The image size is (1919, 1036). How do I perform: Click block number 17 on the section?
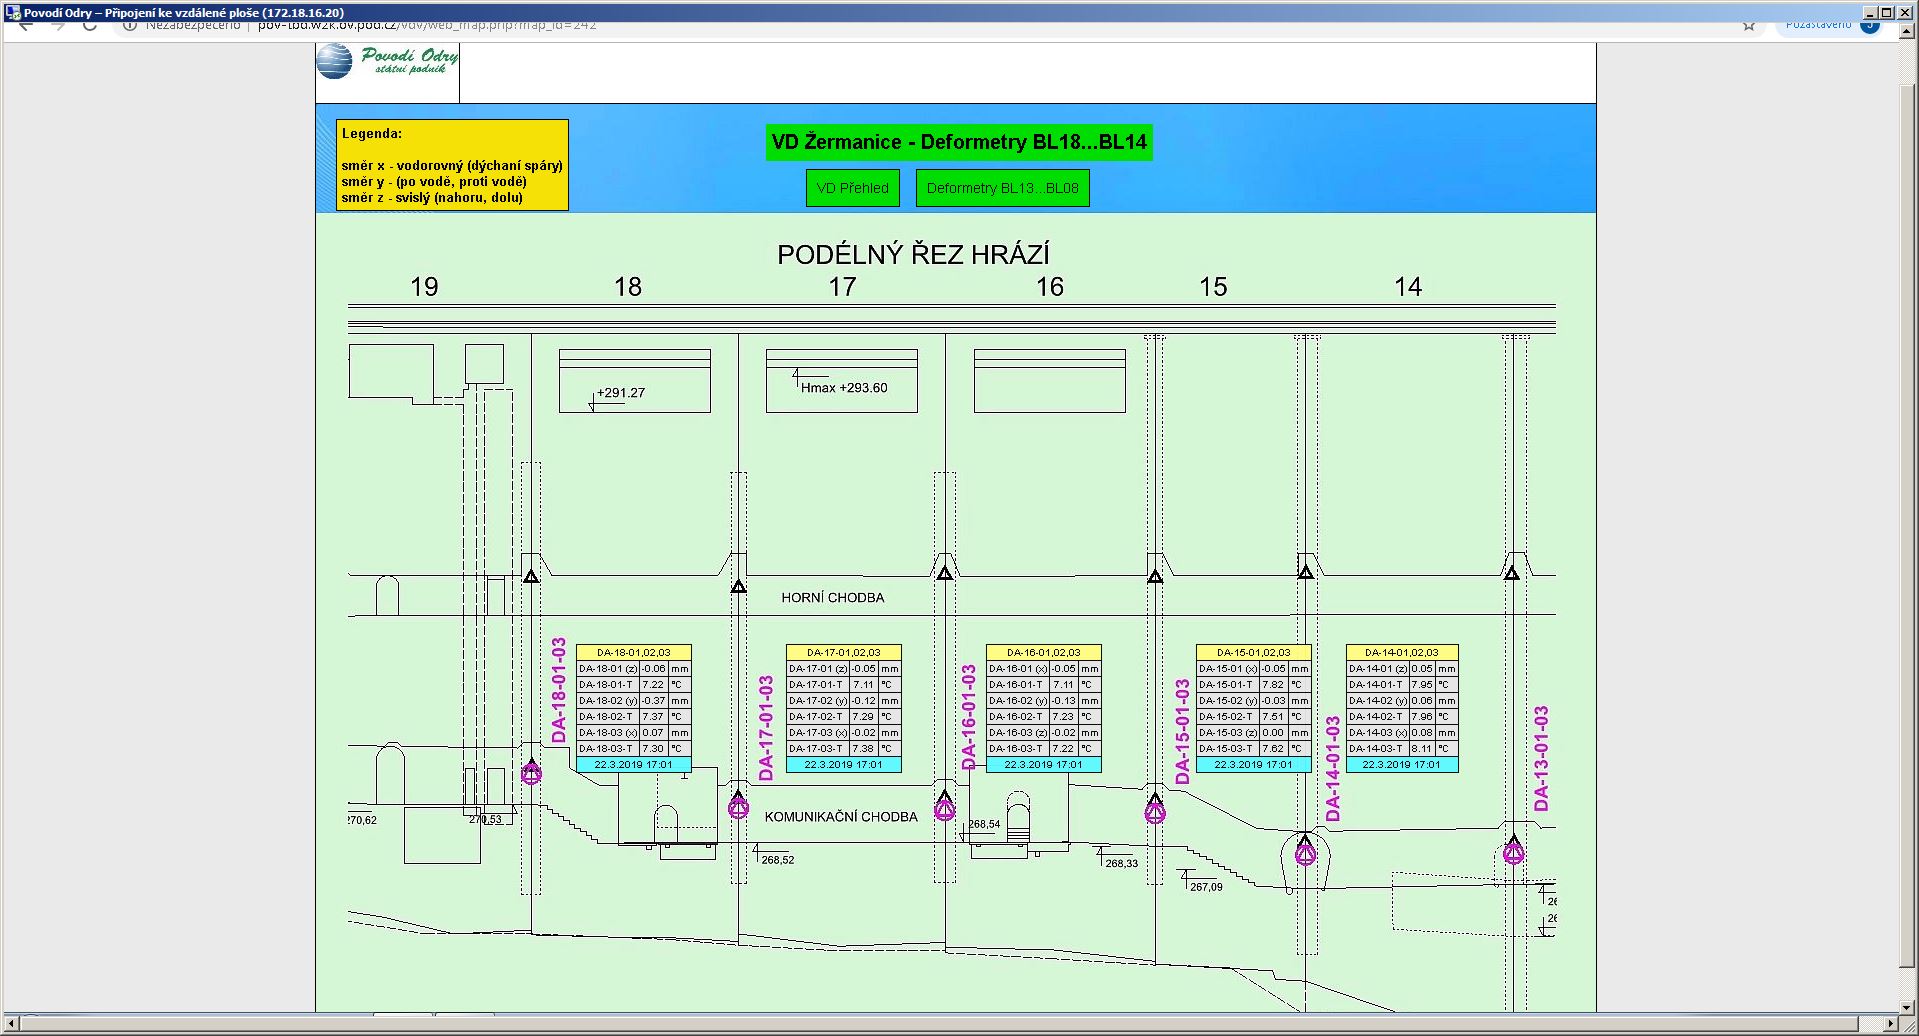843,288
